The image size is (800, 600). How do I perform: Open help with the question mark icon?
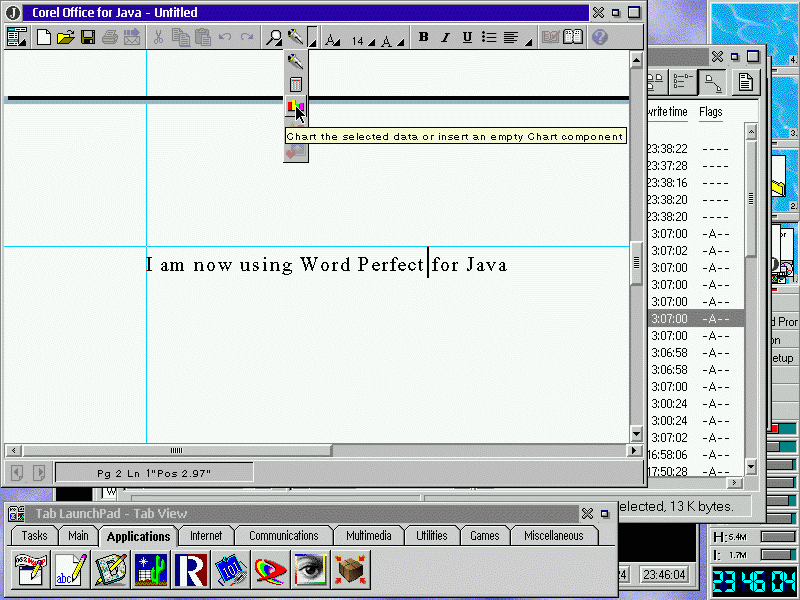click(599, 37)
